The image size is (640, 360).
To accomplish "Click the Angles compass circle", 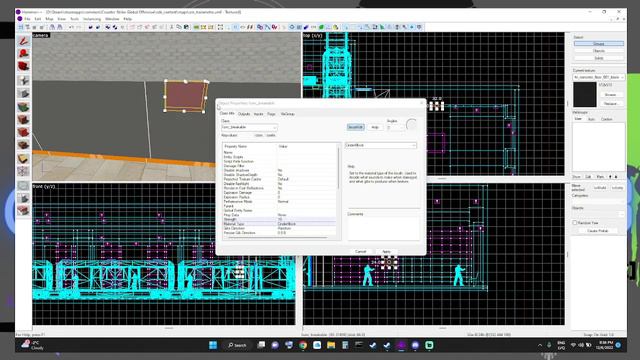I will [411, 124].
